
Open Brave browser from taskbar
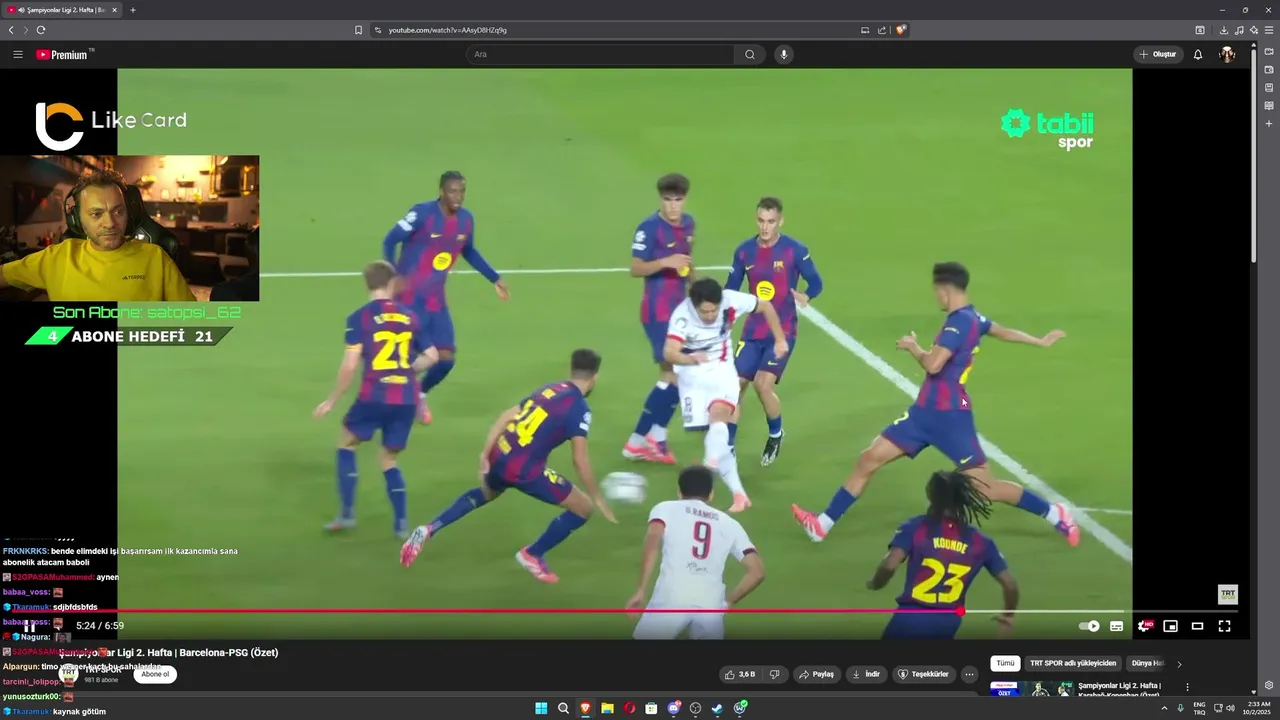coord(585,708)
